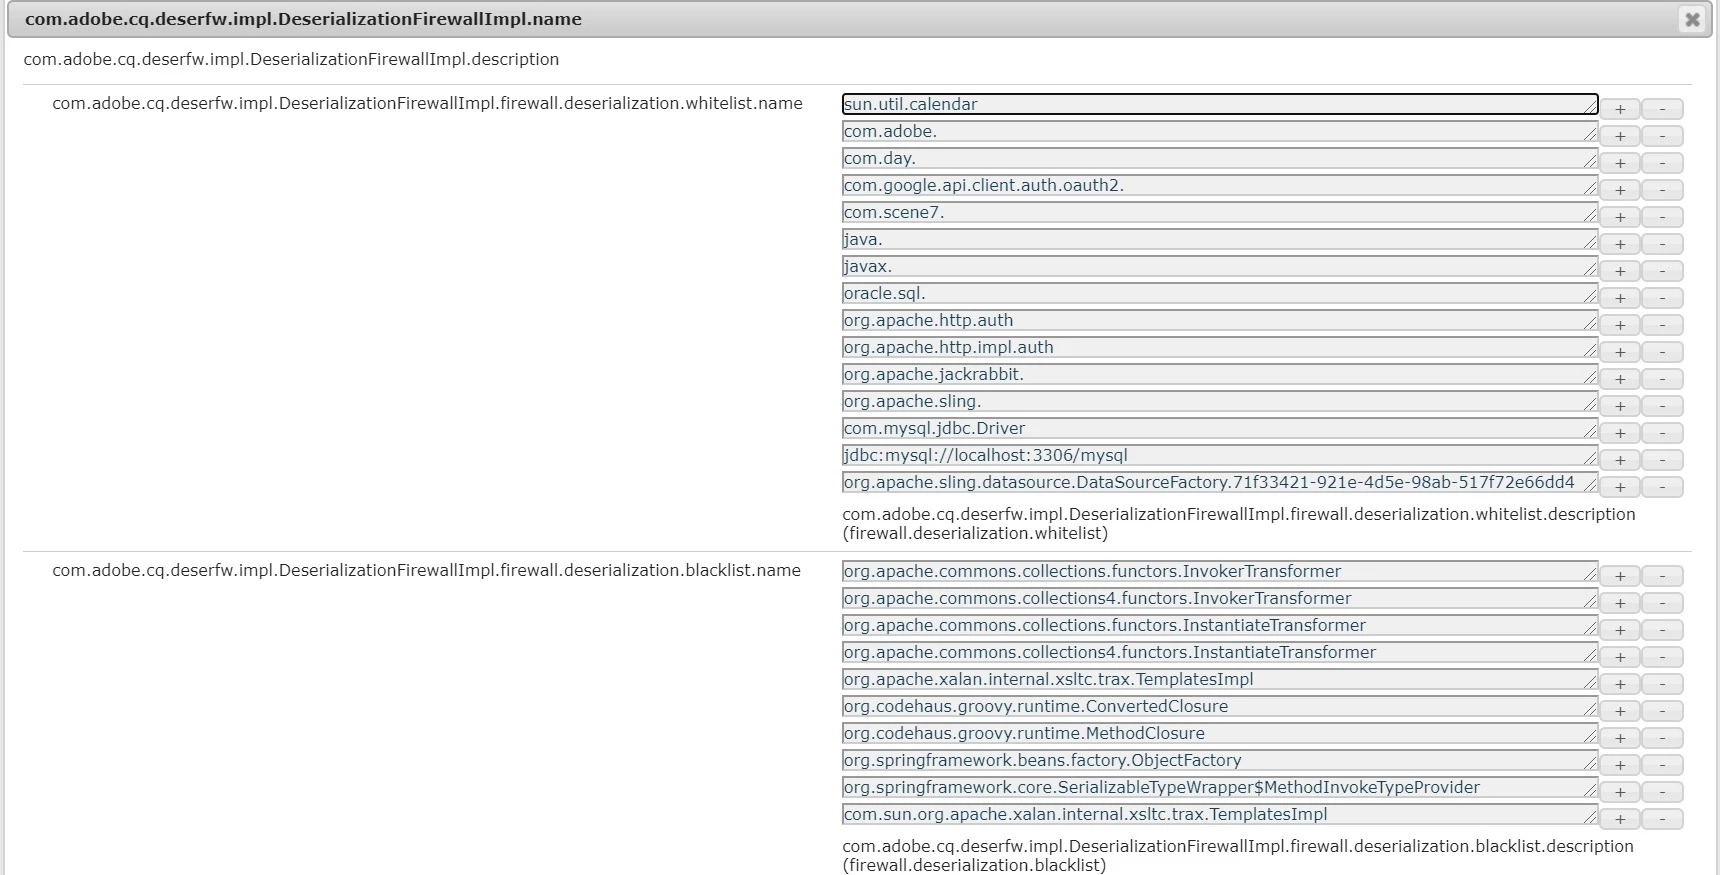Add entry after com.scene7. row
Viewport: 1720px width, 875px height.
[1620, 217]
